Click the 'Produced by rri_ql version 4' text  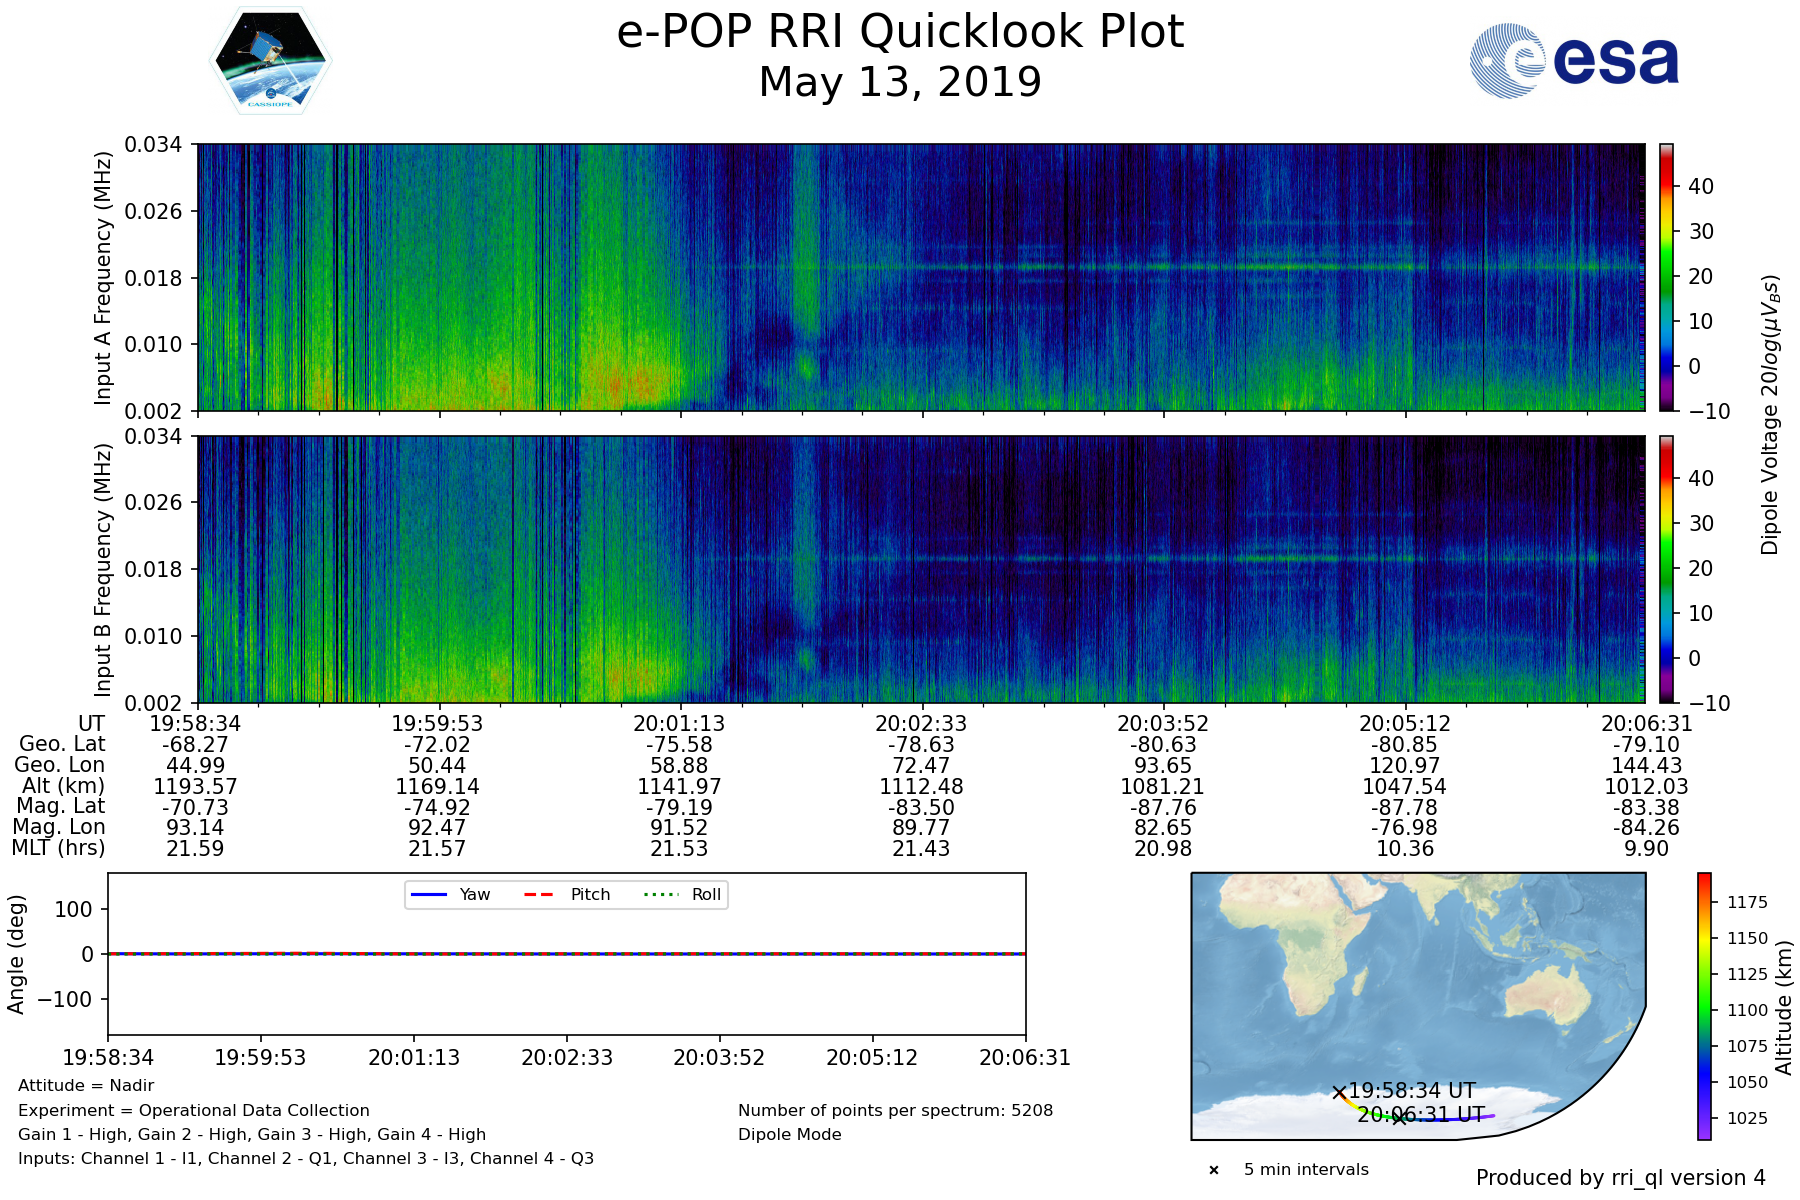tap(1620, 1178)
